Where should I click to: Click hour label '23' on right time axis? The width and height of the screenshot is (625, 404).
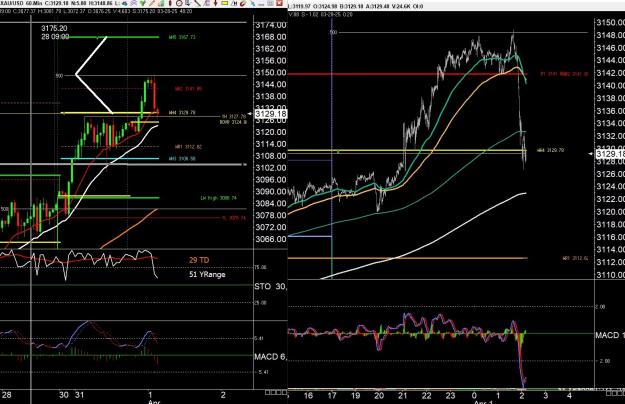(x=450, y=396)
